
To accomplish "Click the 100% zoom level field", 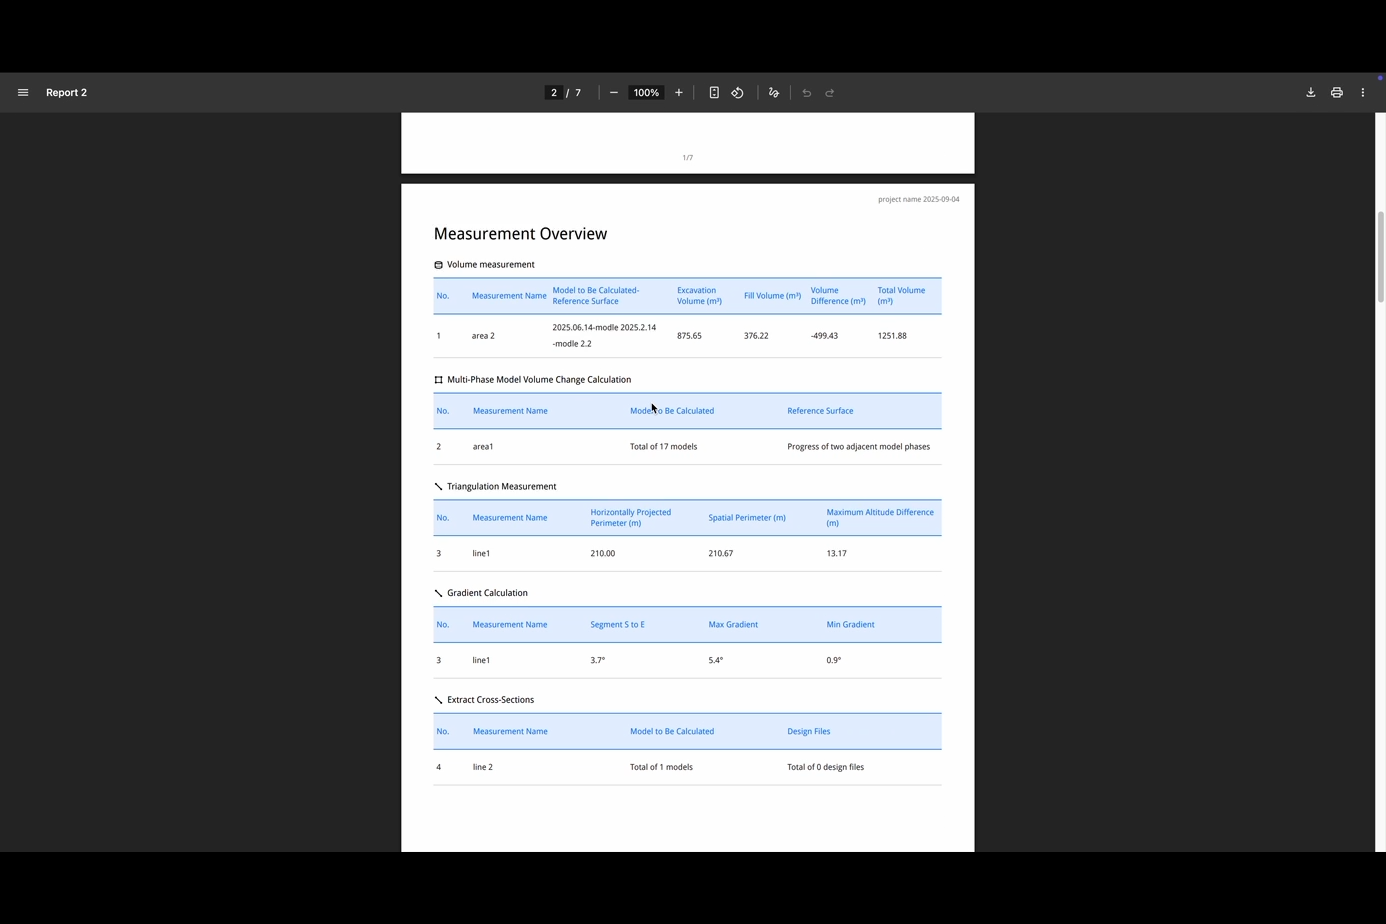I will click(x=646, y=93).
